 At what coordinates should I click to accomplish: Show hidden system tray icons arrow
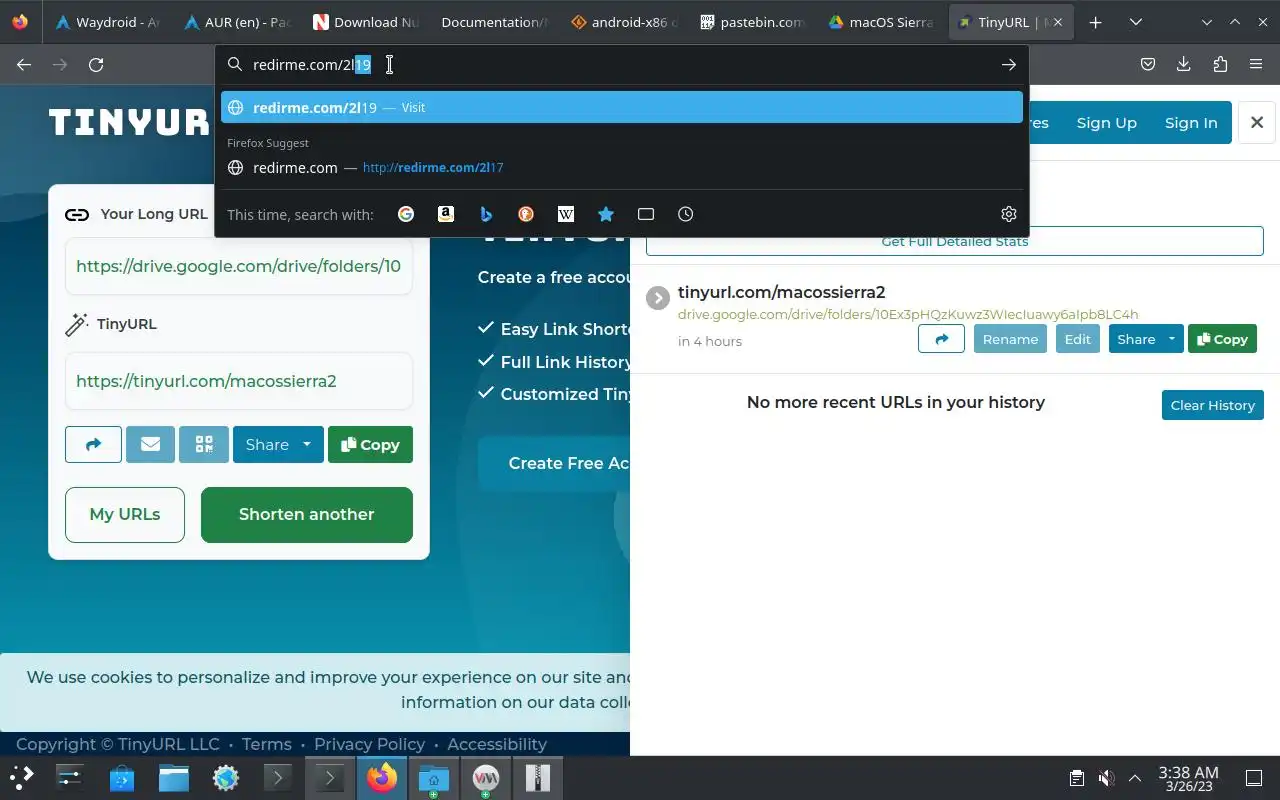point(1135,778)
